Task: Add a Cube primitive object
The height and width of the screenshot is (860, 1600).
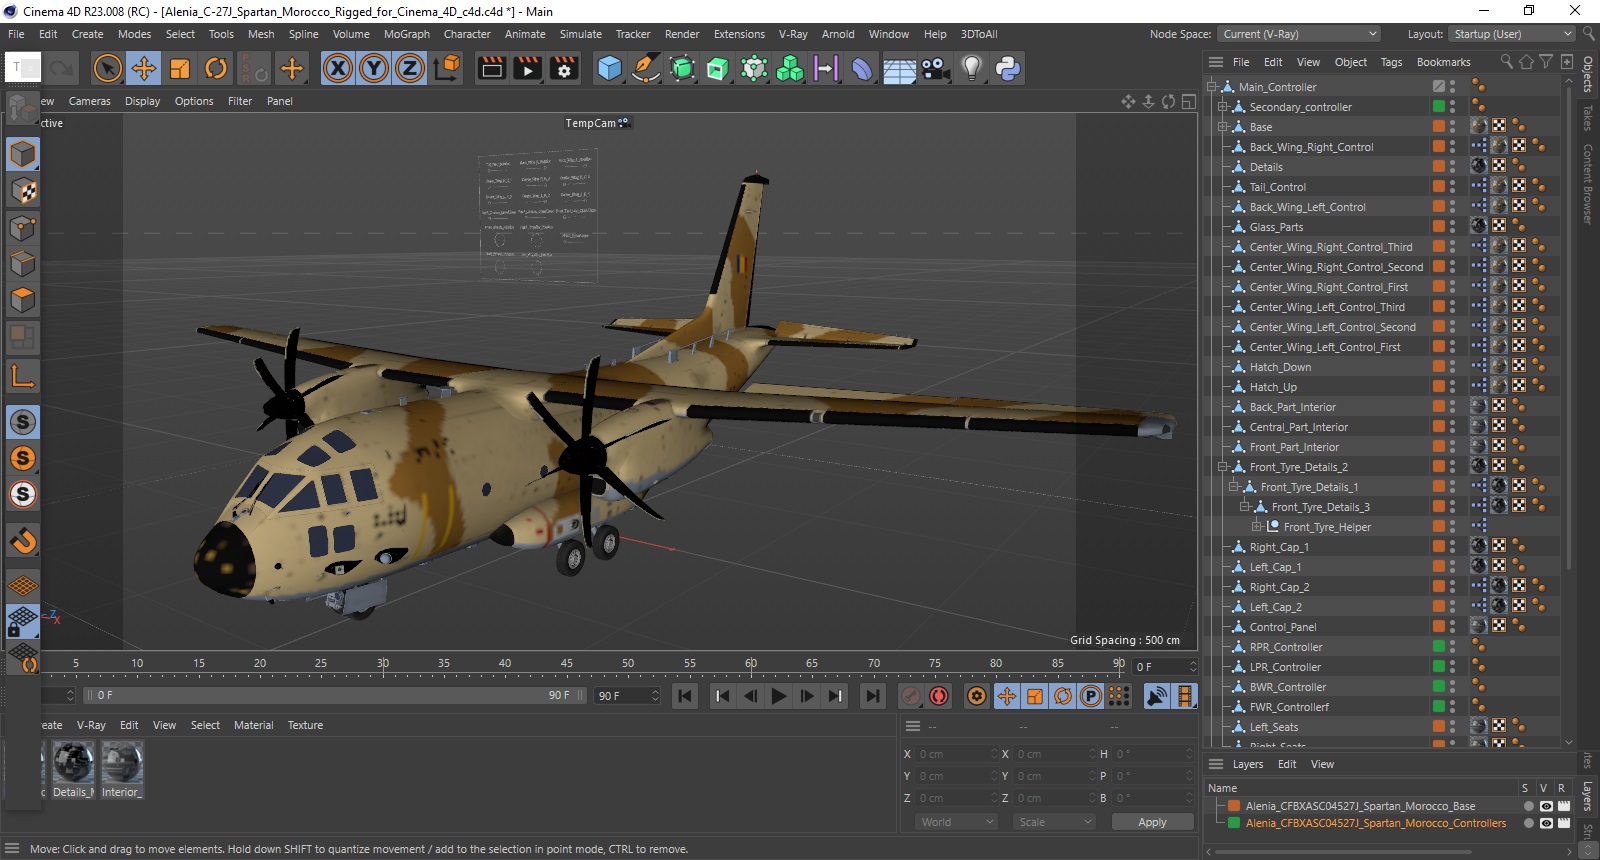Action: point(609,68)
